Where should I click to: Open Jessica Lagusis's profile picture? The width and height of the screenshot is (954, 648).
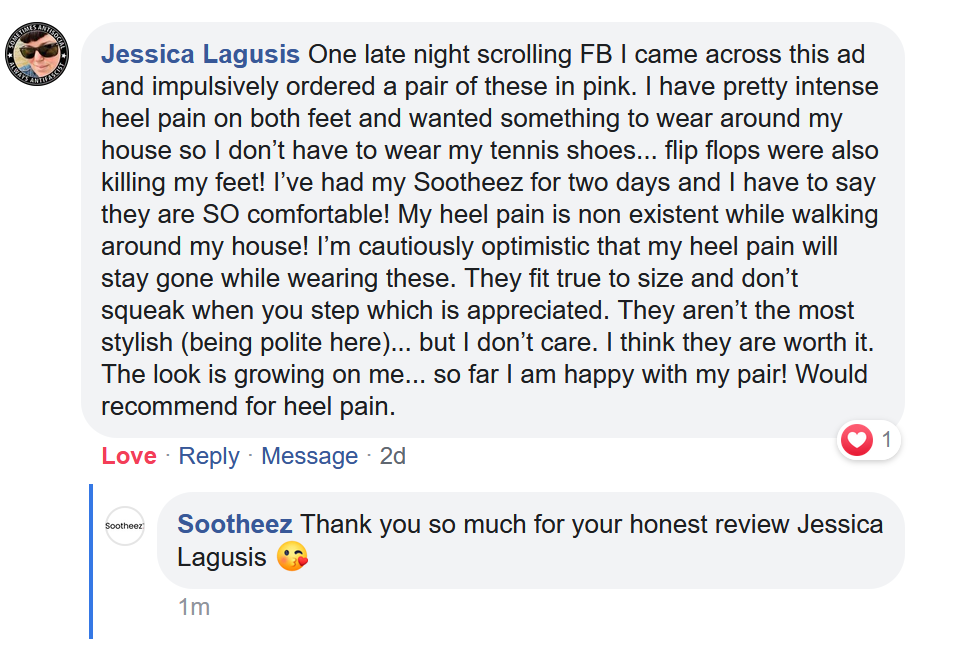(41, 54)
